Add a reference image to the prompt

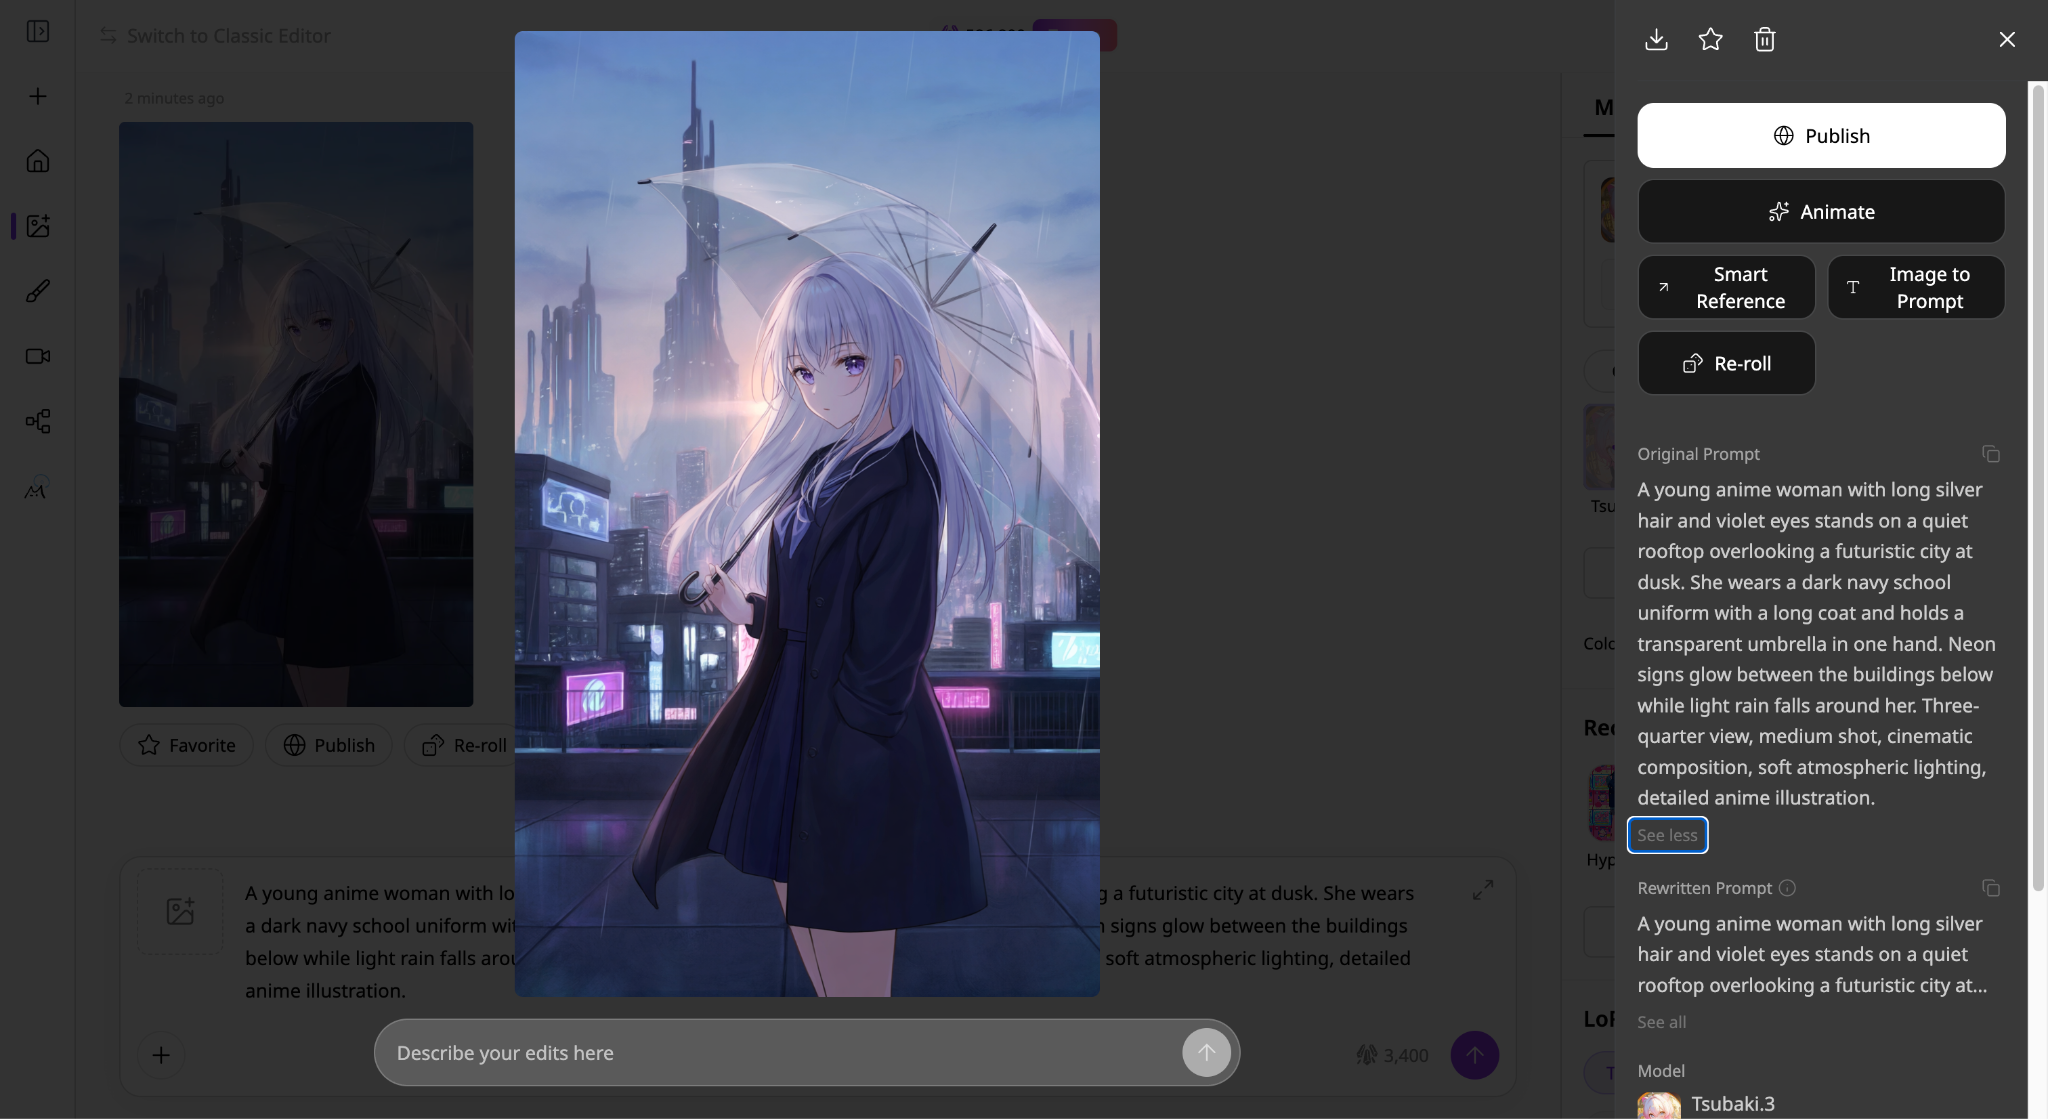180,911
